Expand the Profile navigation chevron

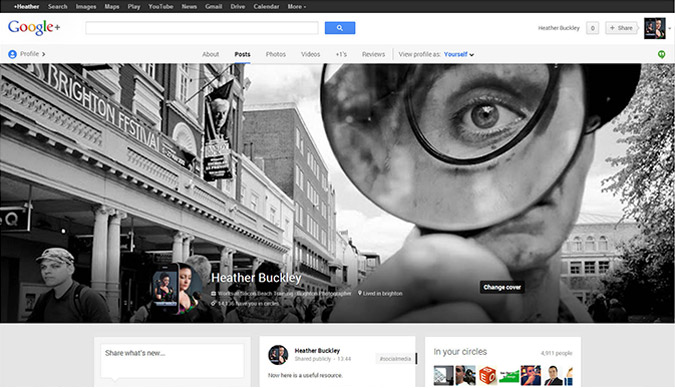[x=43, y=54]
